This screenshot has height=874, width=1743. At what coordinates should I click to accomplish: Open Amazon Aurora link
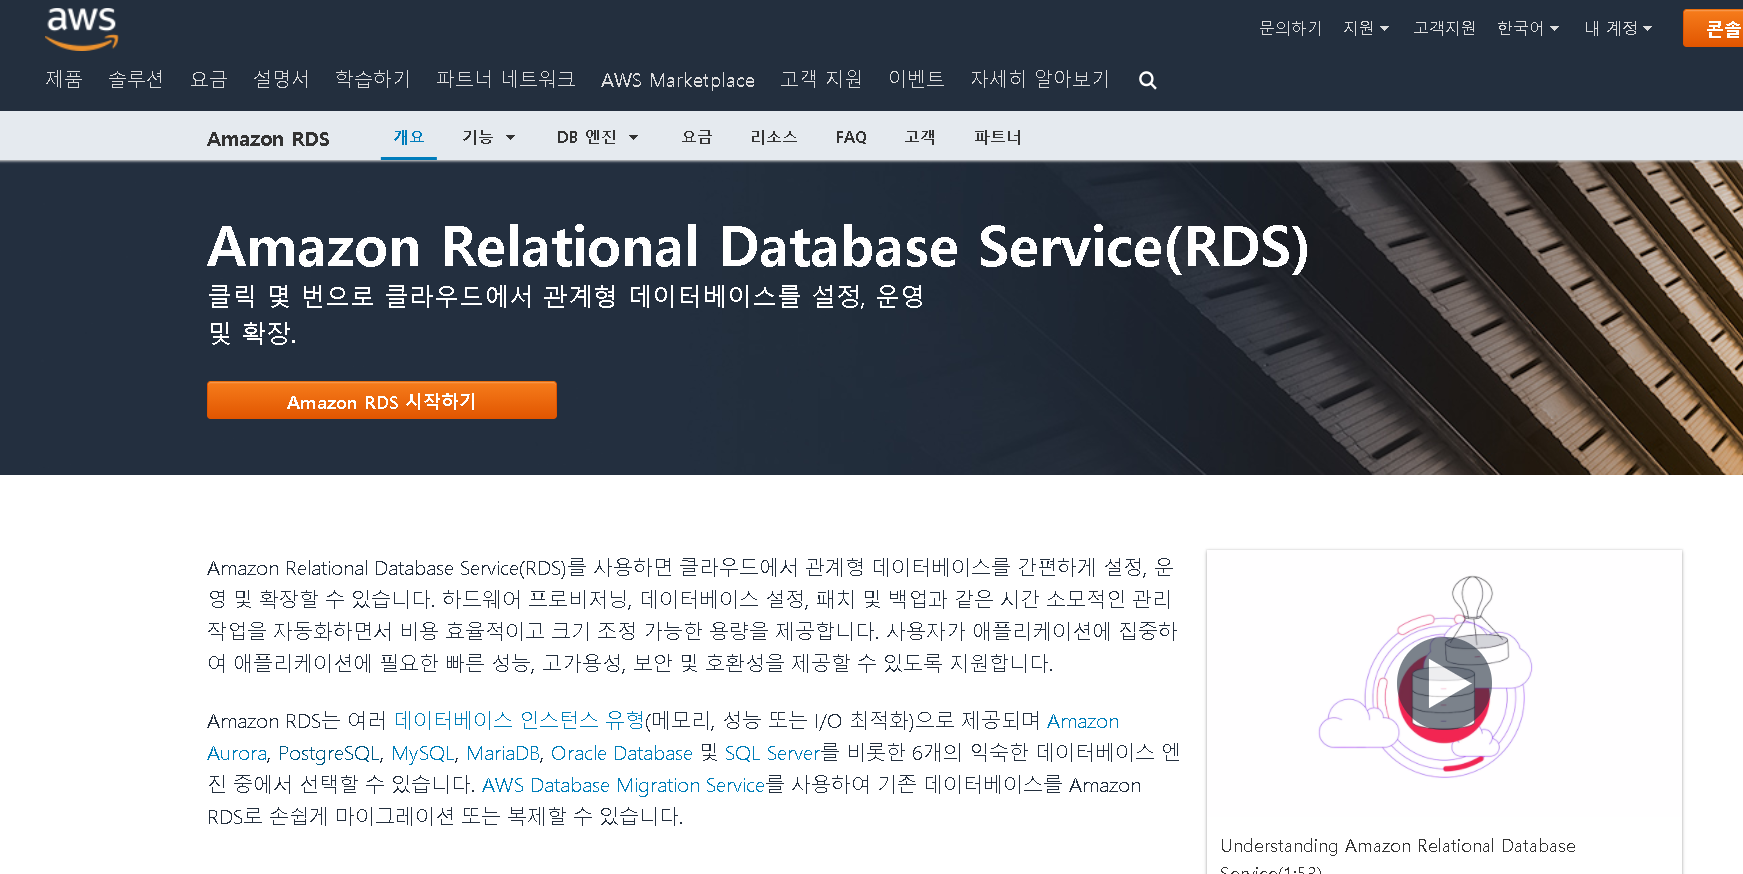pyautogui.click(x=1083, y=721)
